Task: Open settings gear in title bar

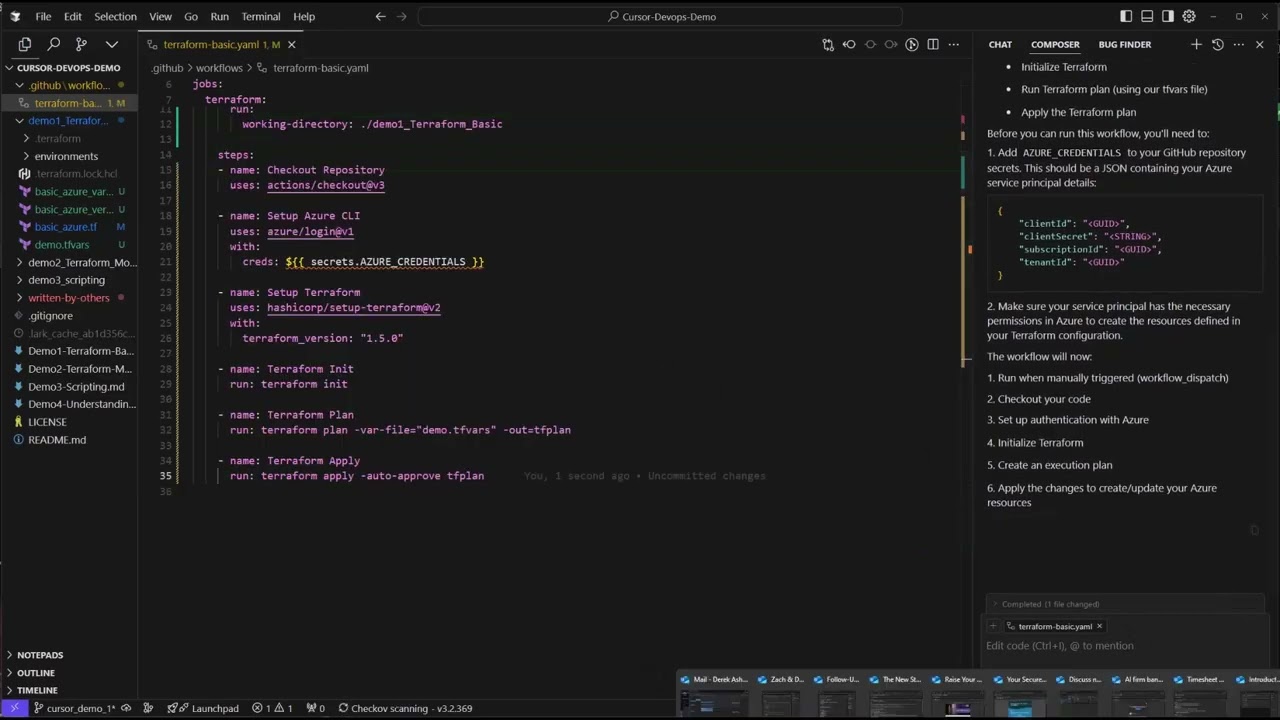Action: [x=1189, y=16]
